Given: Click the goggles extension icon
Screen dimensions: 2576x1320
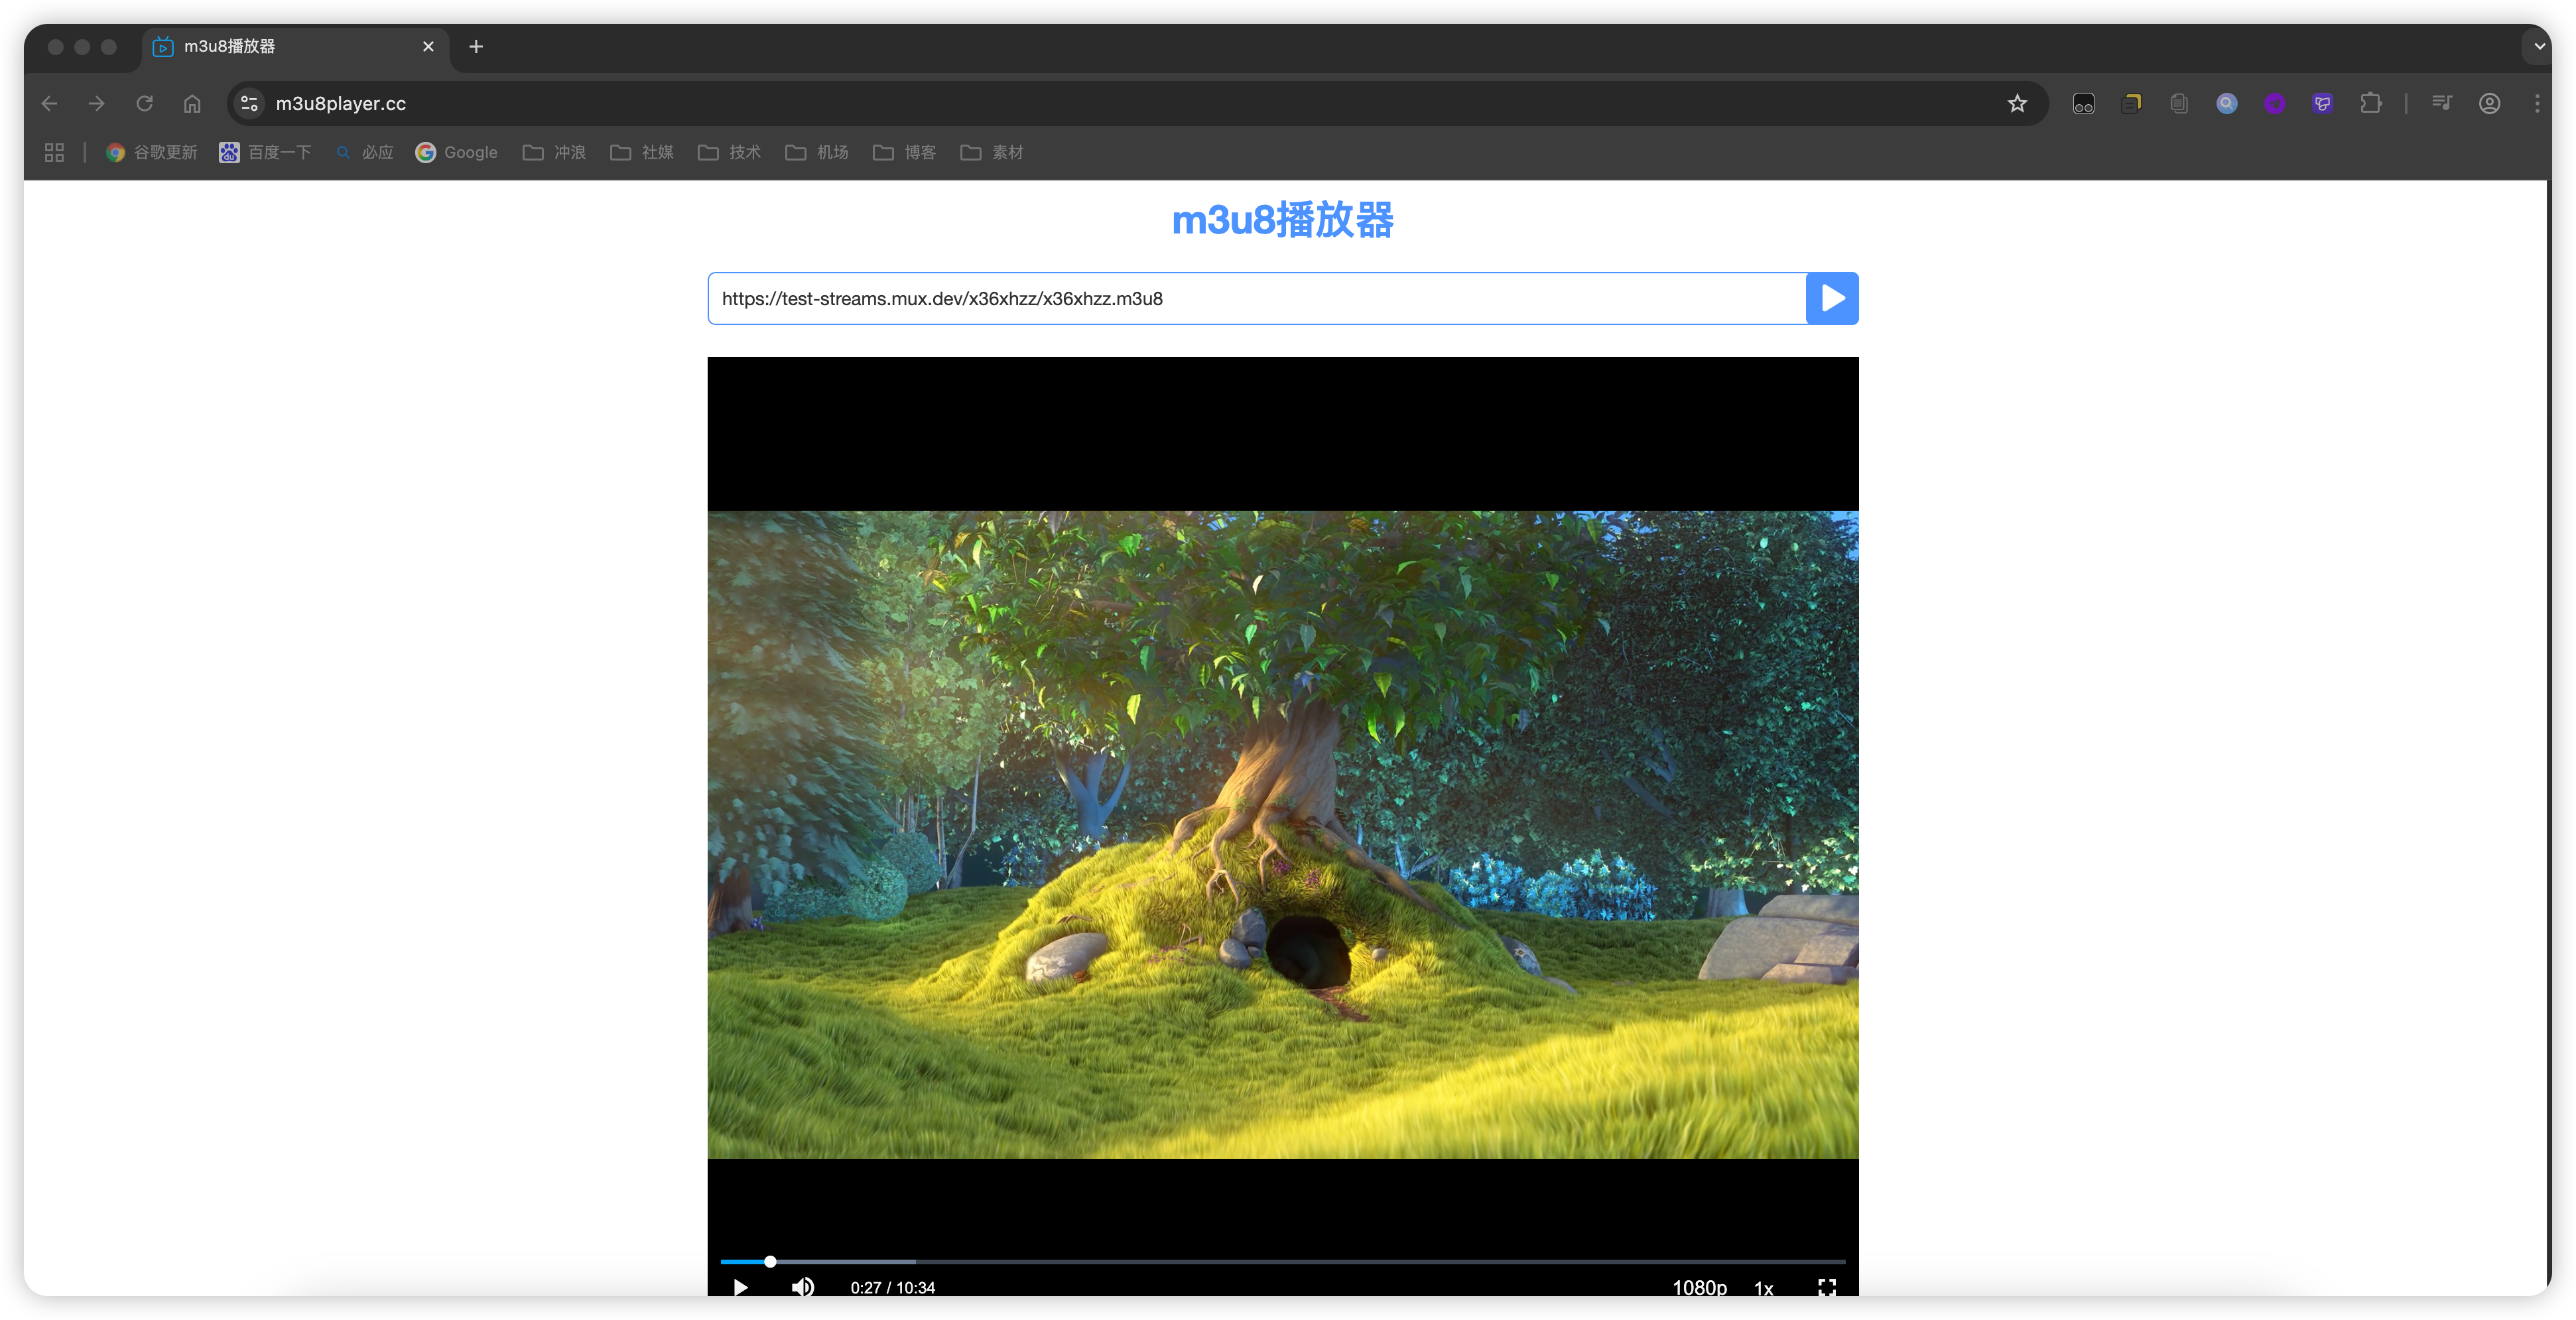Looking at the screenshot, I should [x=2083, y=103].
